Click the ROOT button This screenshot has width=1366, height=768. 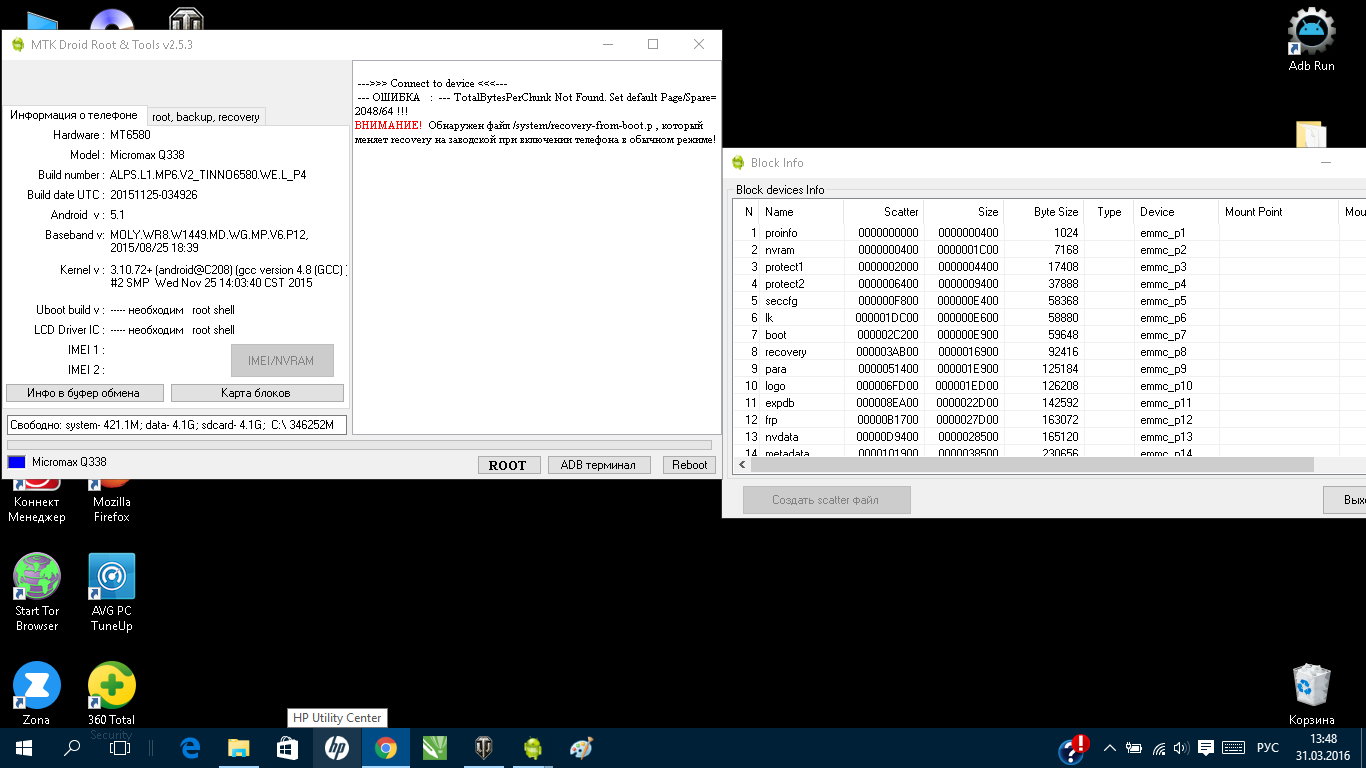[x=508, y=465]
